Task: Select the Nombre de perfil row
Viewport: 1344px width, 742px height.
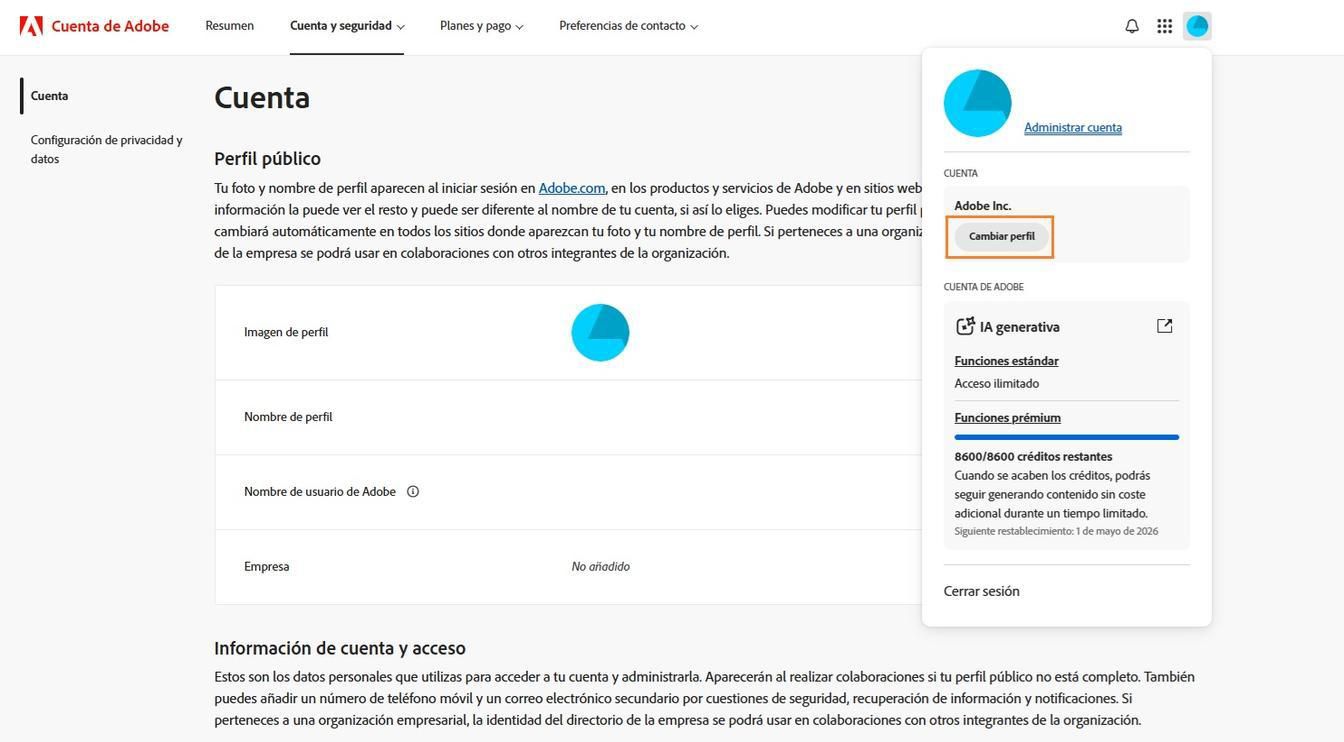Action: coord(568,417)
